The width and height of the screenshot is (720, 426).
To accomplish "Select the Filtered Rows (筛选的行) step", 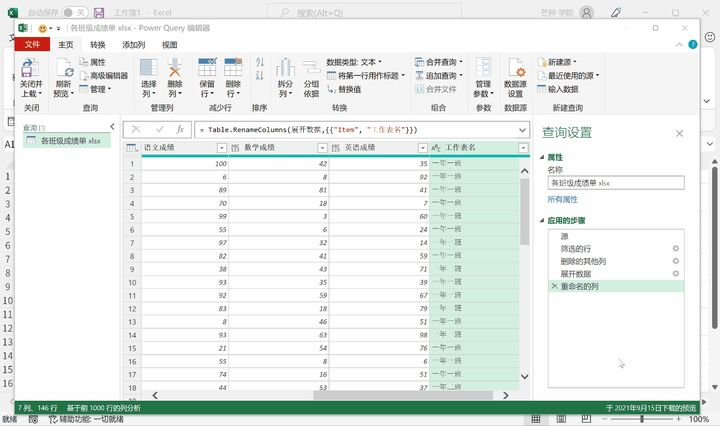I will click(616, 248).
